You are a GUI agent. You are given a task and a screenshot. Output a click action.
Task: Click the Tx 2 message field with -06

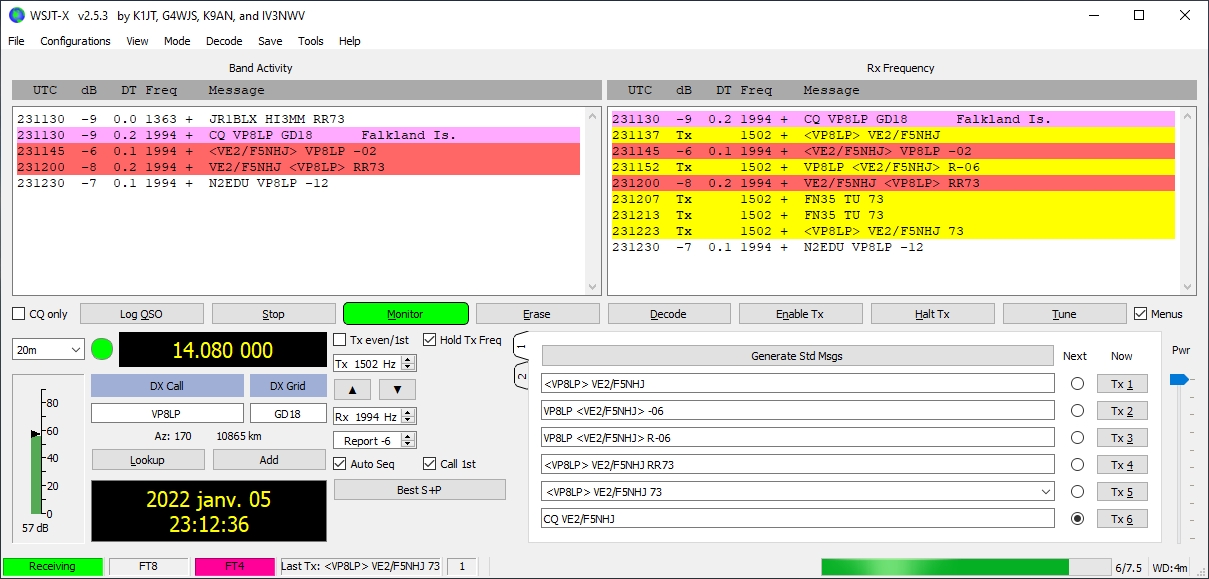(798, 411)
